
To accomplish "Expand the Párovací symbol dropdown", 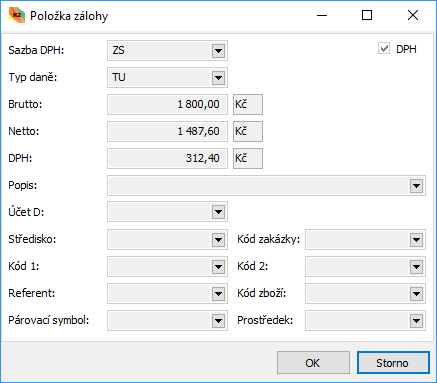I will [218, 321].
